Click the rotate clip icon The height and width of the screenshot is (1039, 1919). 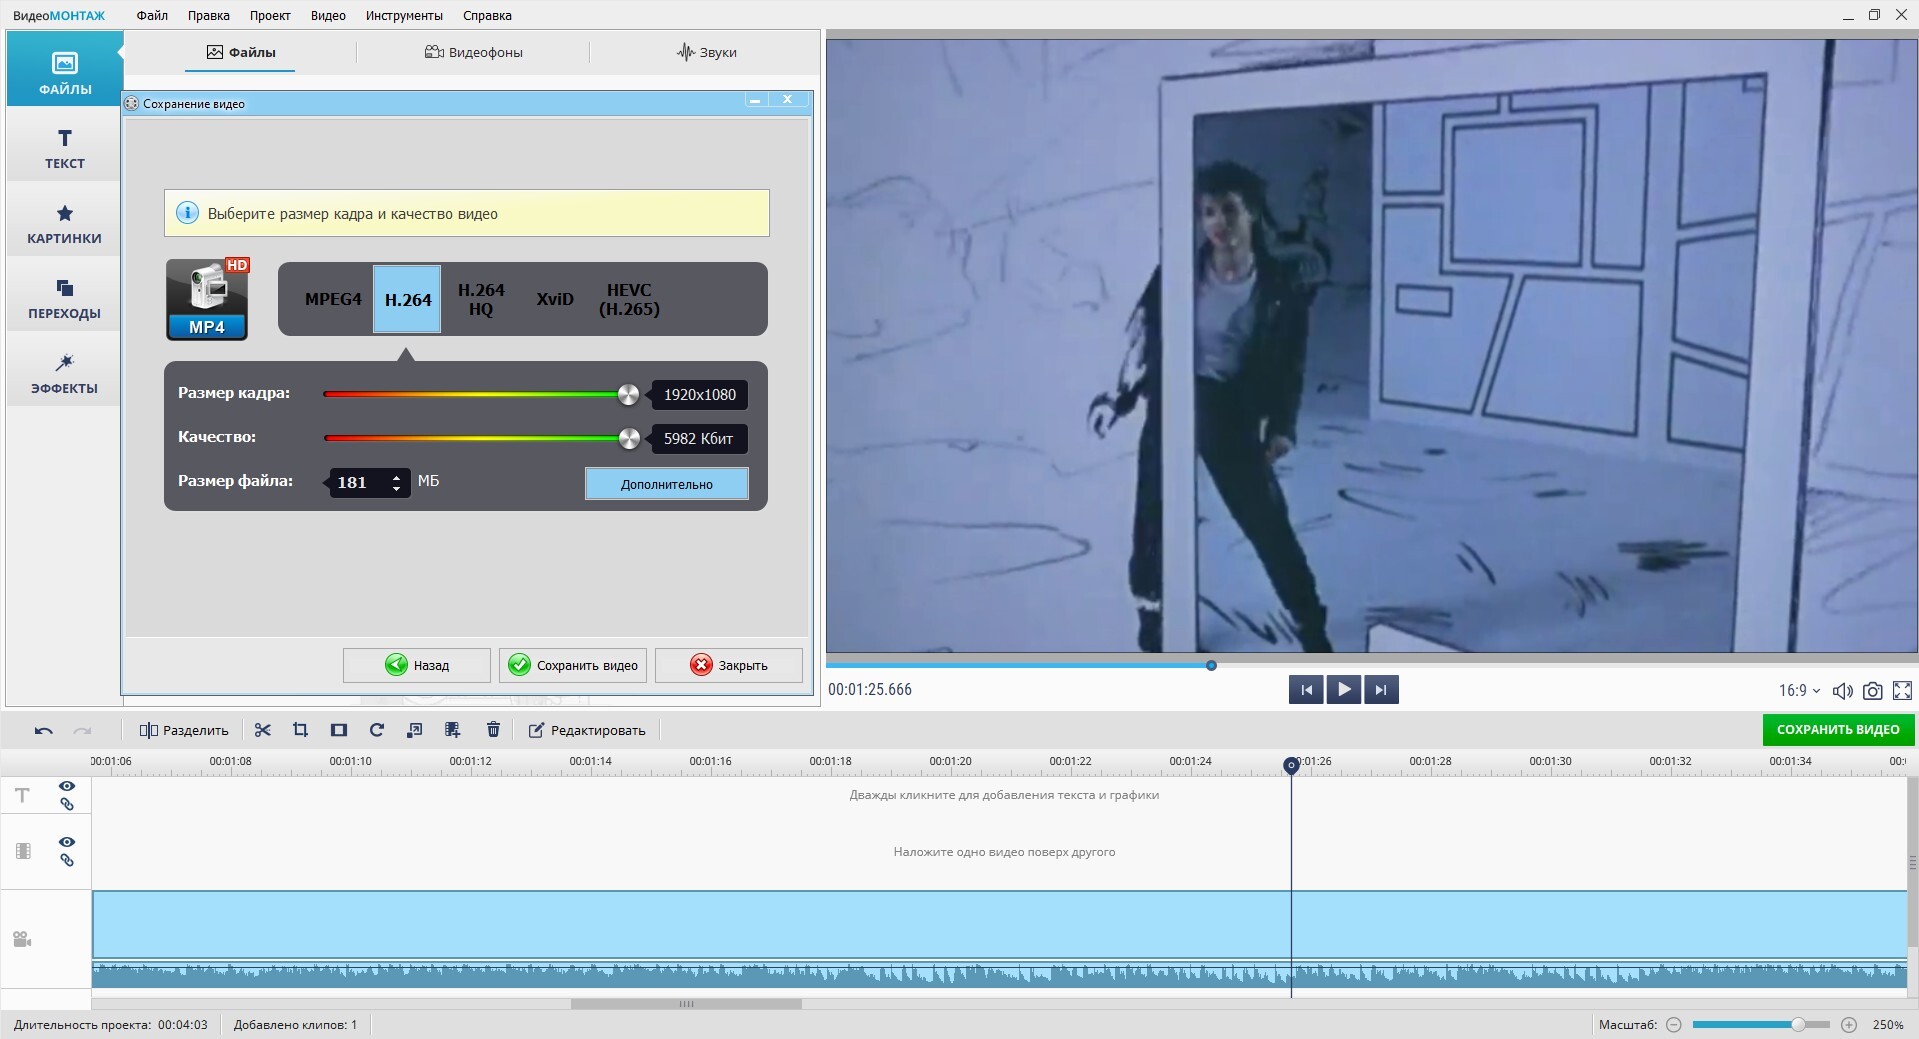[376, 730]
